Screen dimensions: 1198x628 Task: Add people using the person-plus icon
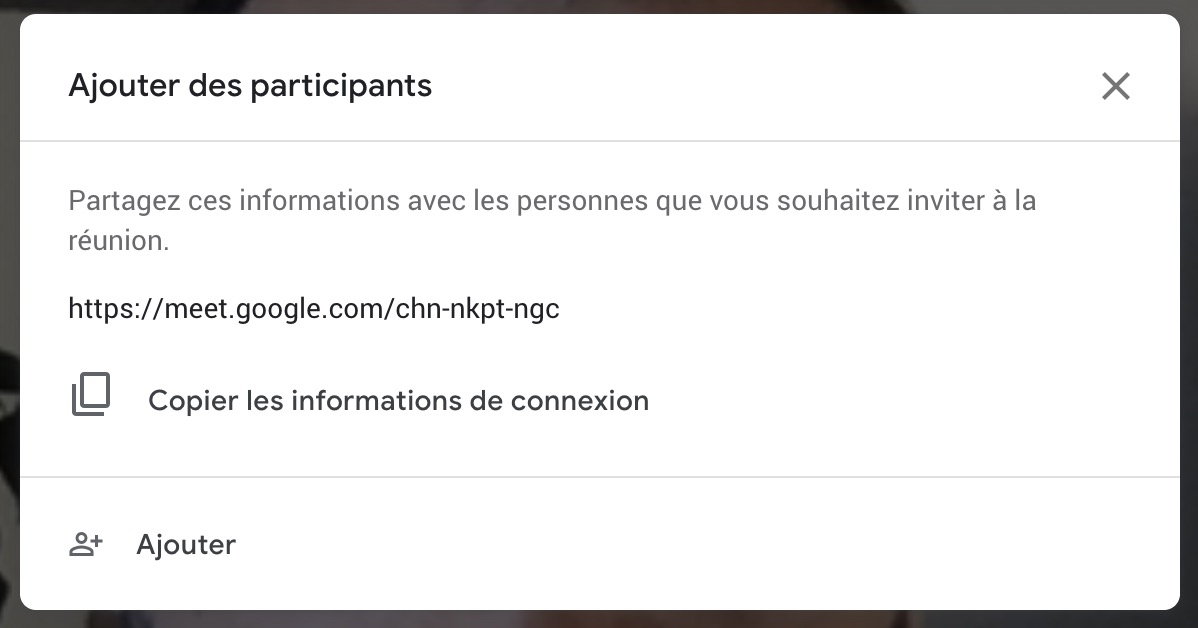pos(86,544)
